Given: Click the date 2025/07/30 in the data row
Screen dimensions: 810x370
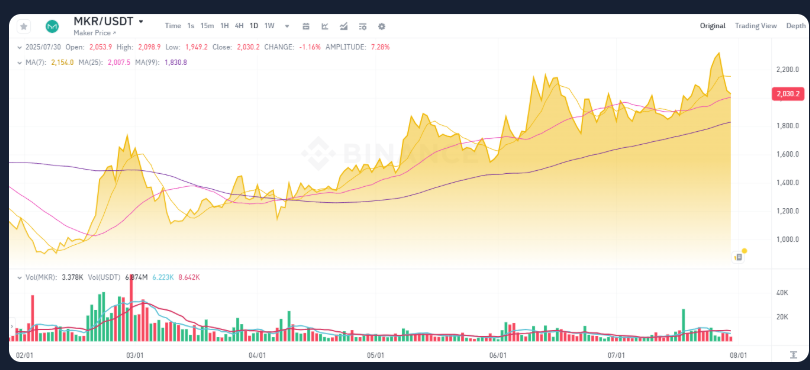Looking at the screenshot, I should pyautogui.click(x=43, y=47).
